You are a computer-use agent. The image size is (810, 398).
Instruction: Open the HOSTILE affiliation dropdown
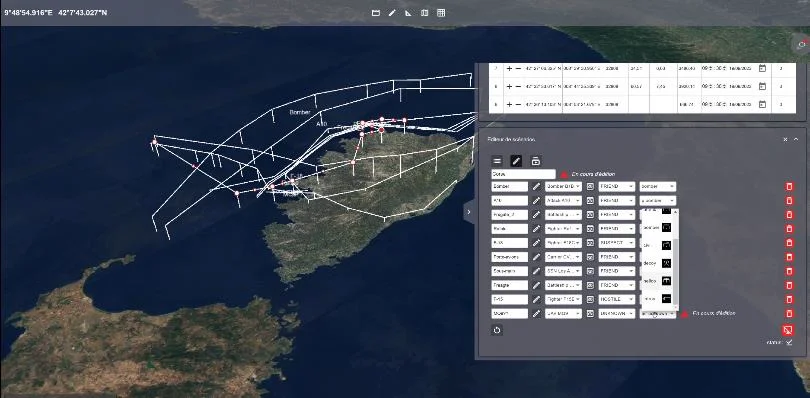[x=617, y=299]
